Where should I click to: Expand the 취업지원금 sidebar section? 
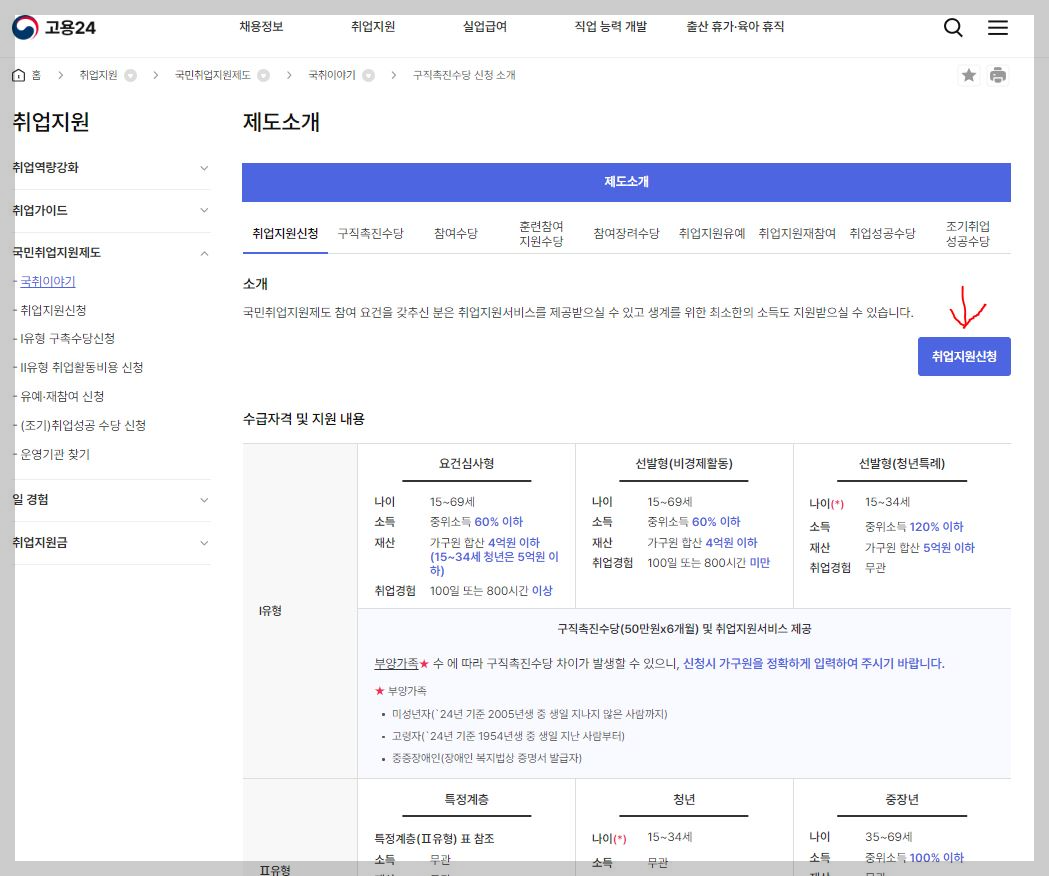tap(111, 543)
